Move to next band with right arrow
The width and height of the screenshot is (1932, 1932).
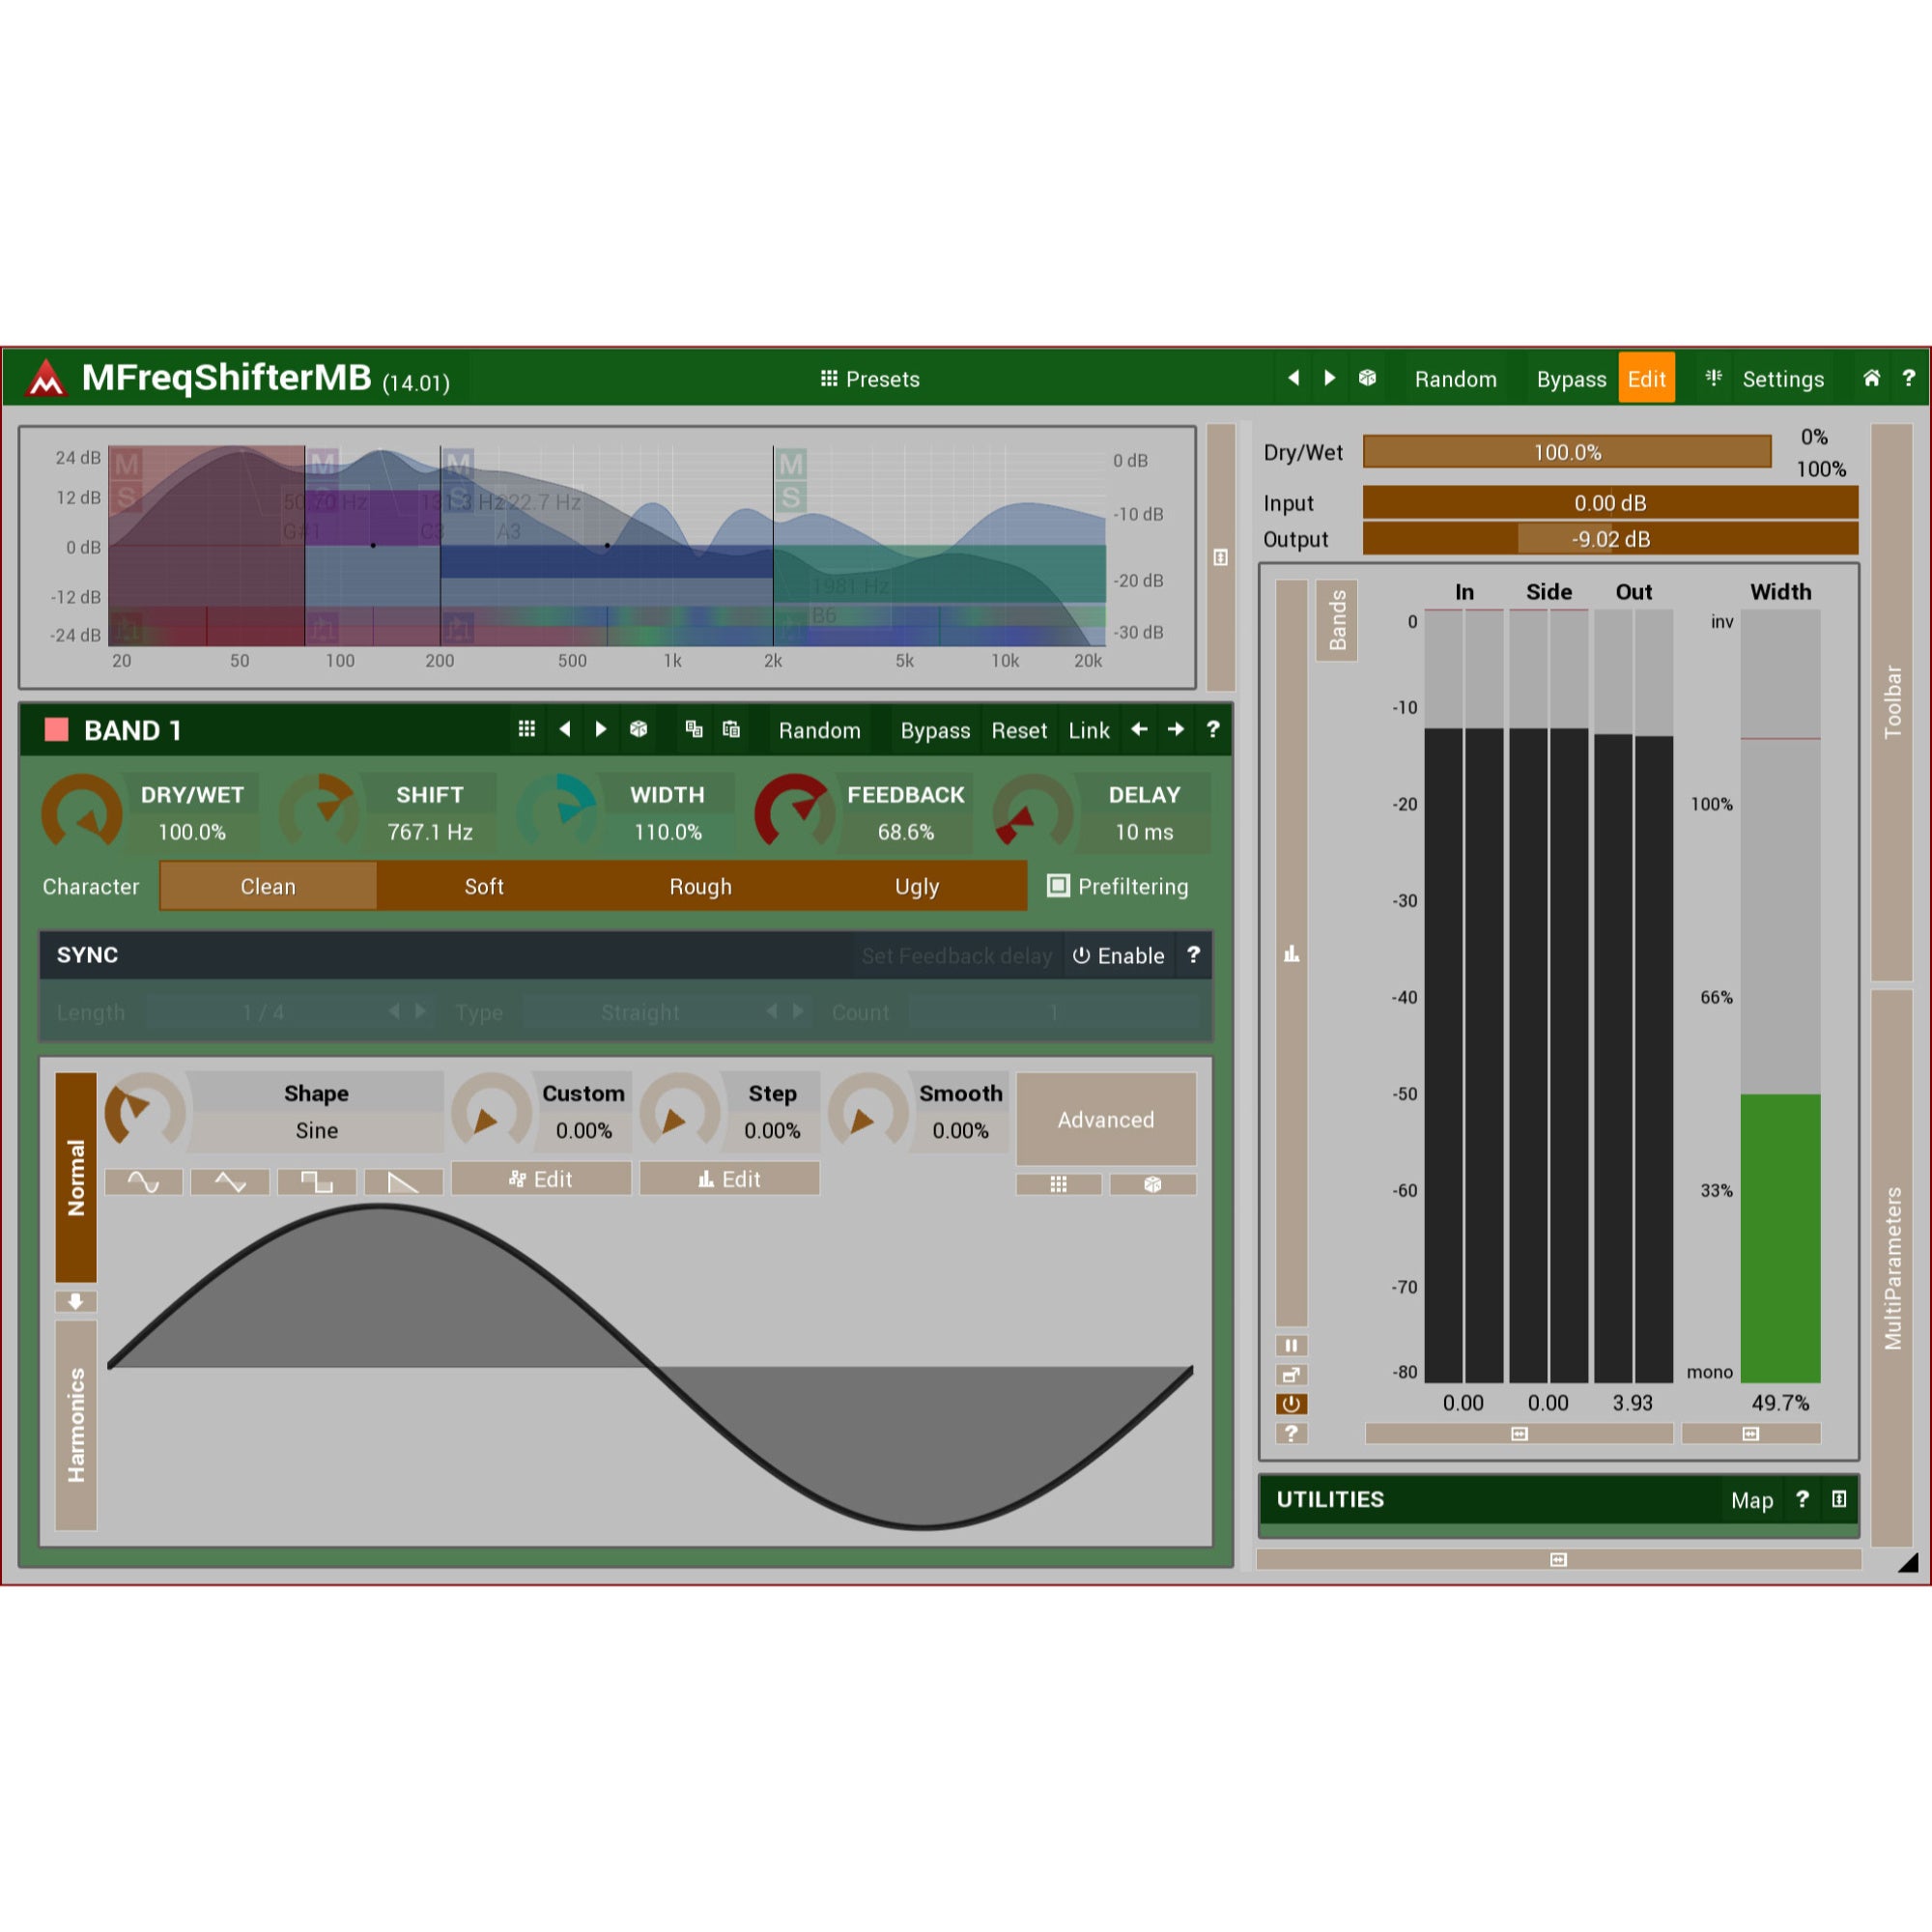(1176, 729)
